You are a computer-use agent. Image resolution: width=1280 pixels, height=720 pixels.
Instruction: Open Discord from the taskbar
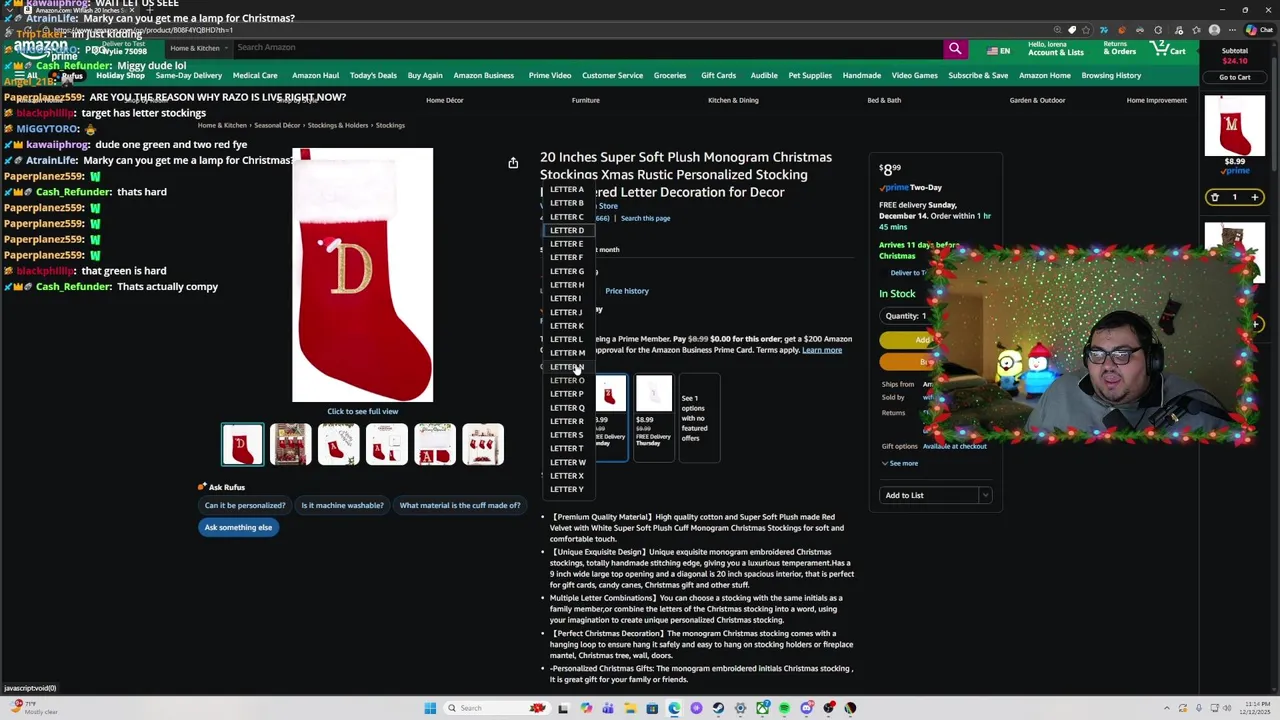[807, 708]
